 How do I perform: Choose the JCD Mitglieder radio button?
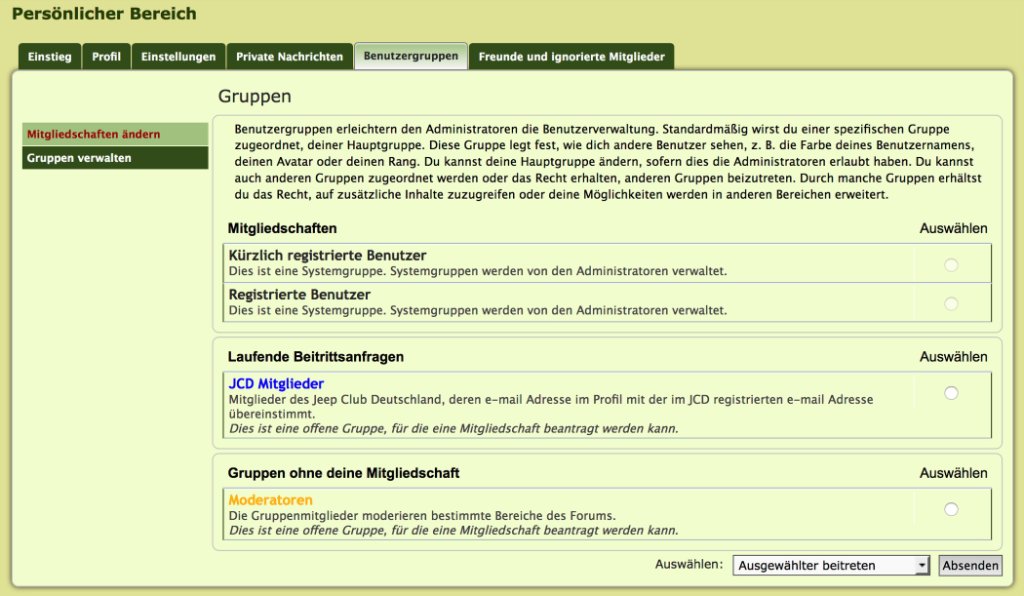[951, 393]
